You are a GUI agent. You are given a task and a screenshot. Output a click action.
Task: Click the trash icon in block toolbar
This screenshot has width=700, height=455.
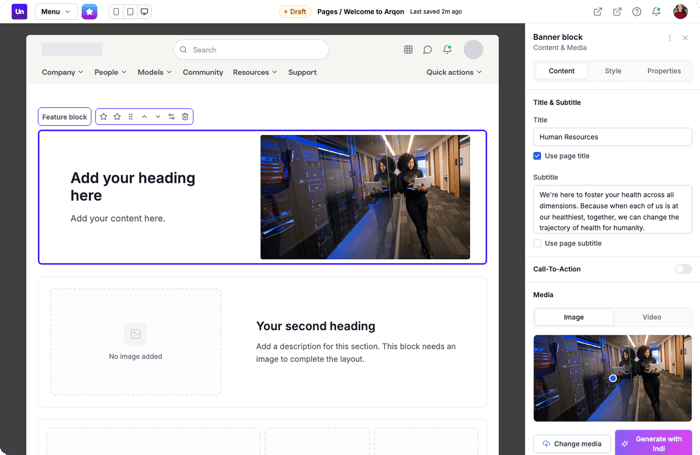pos(185,117)
